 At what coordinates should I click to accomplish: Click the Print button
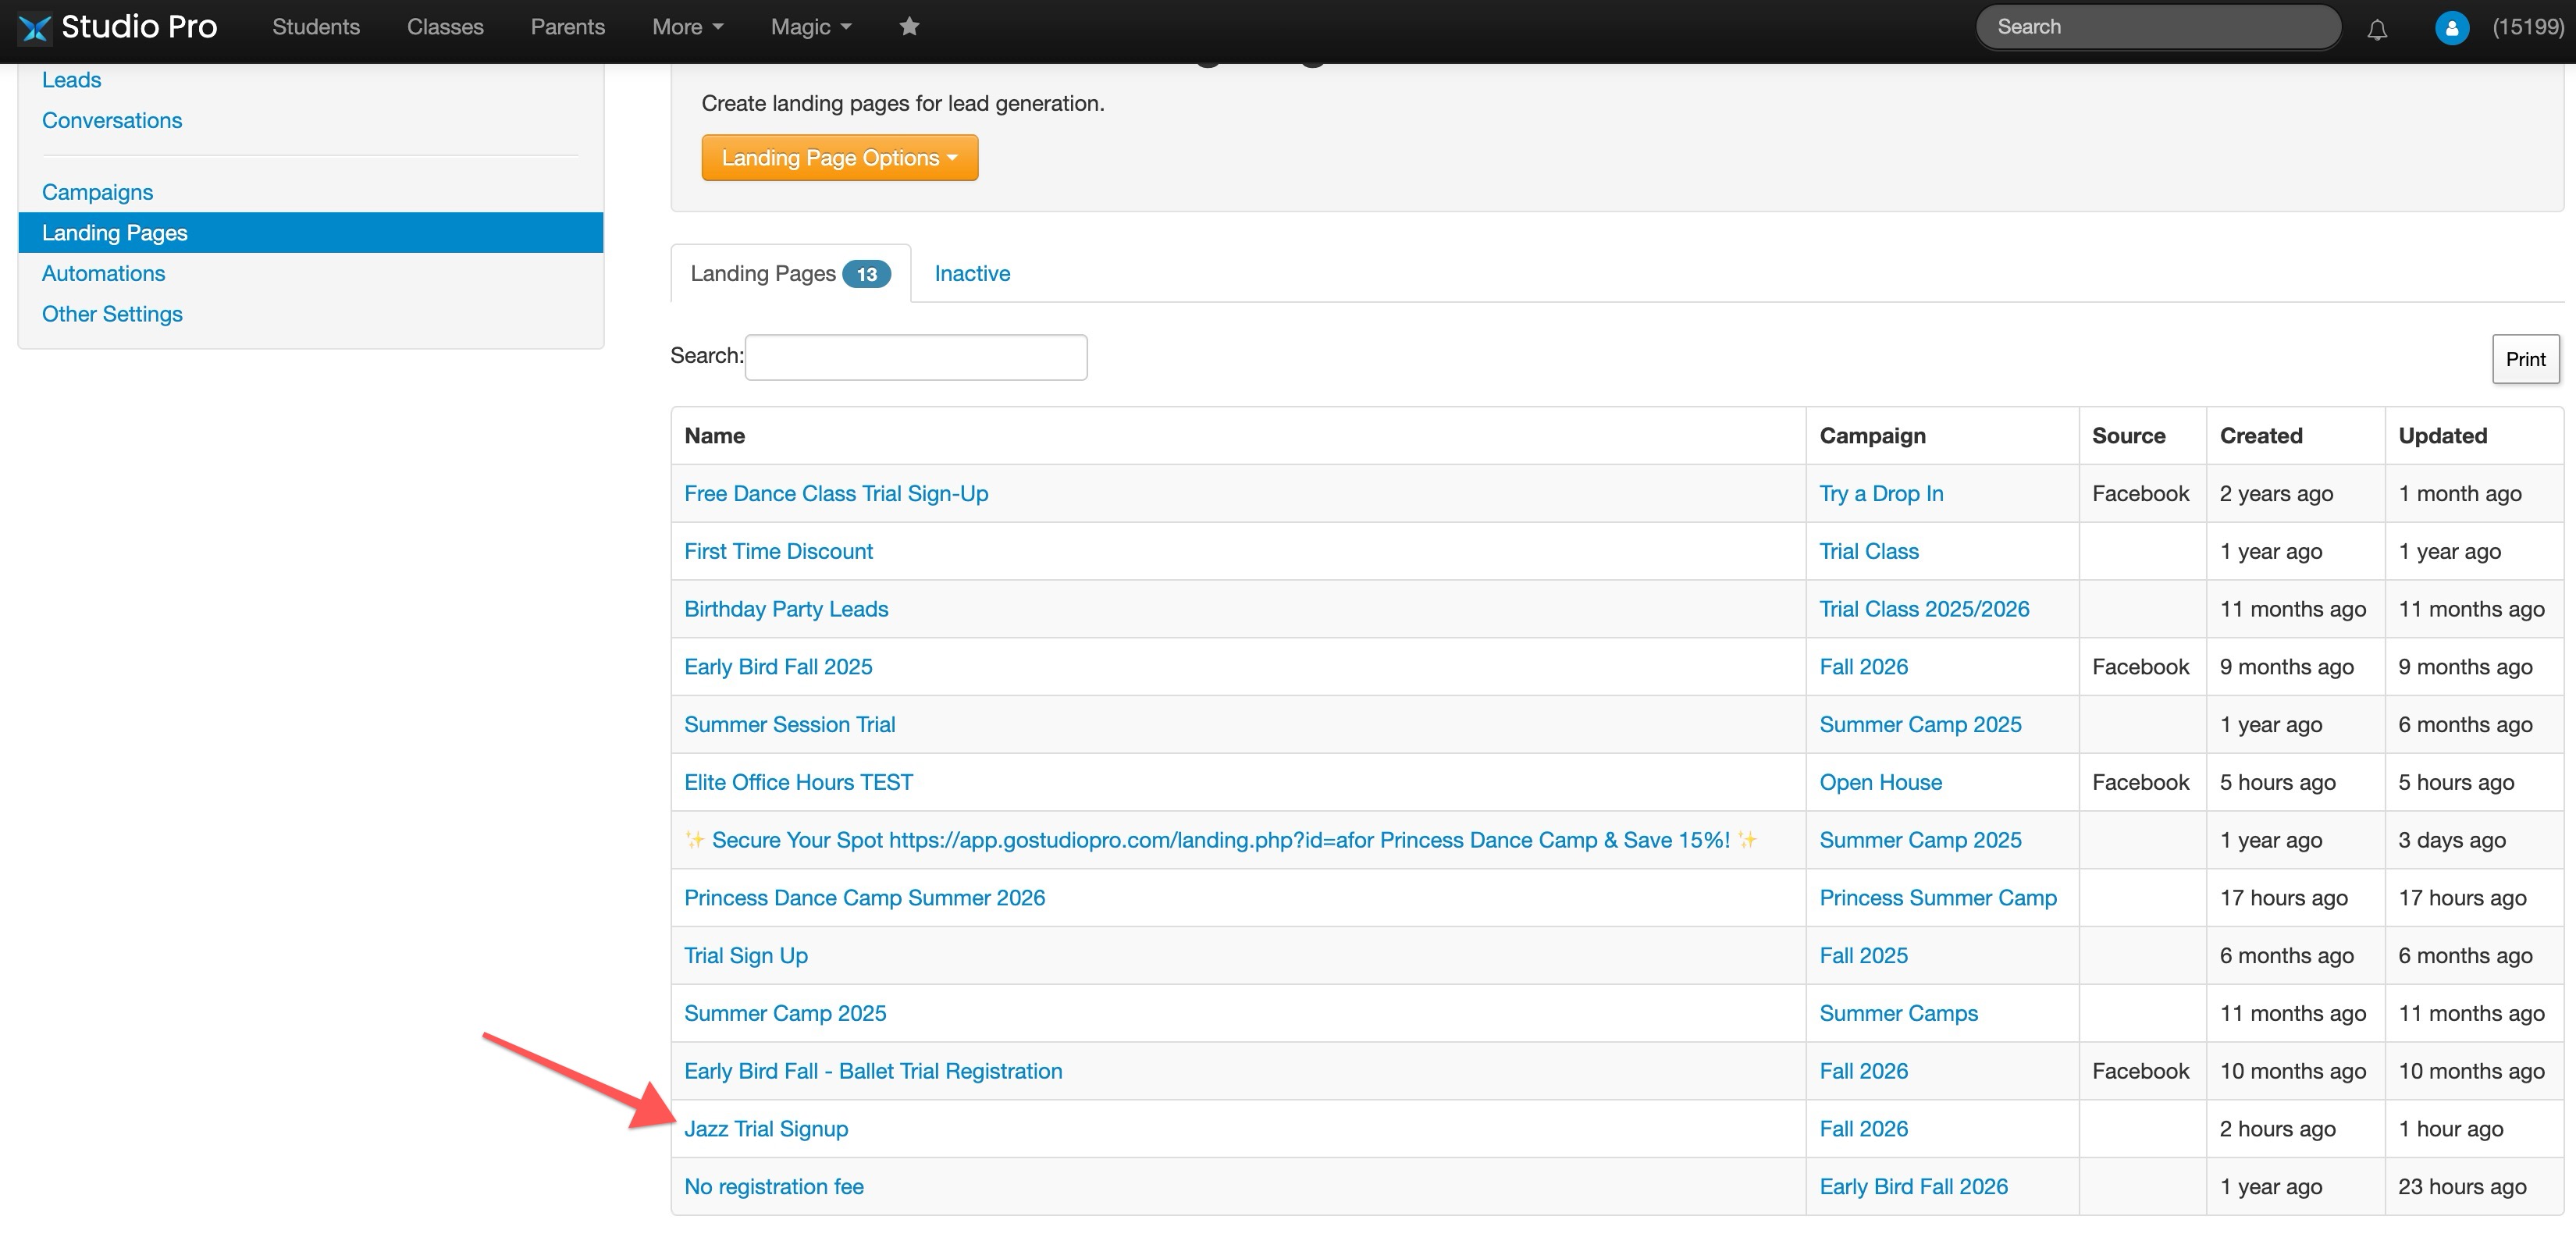[2525, 359]
